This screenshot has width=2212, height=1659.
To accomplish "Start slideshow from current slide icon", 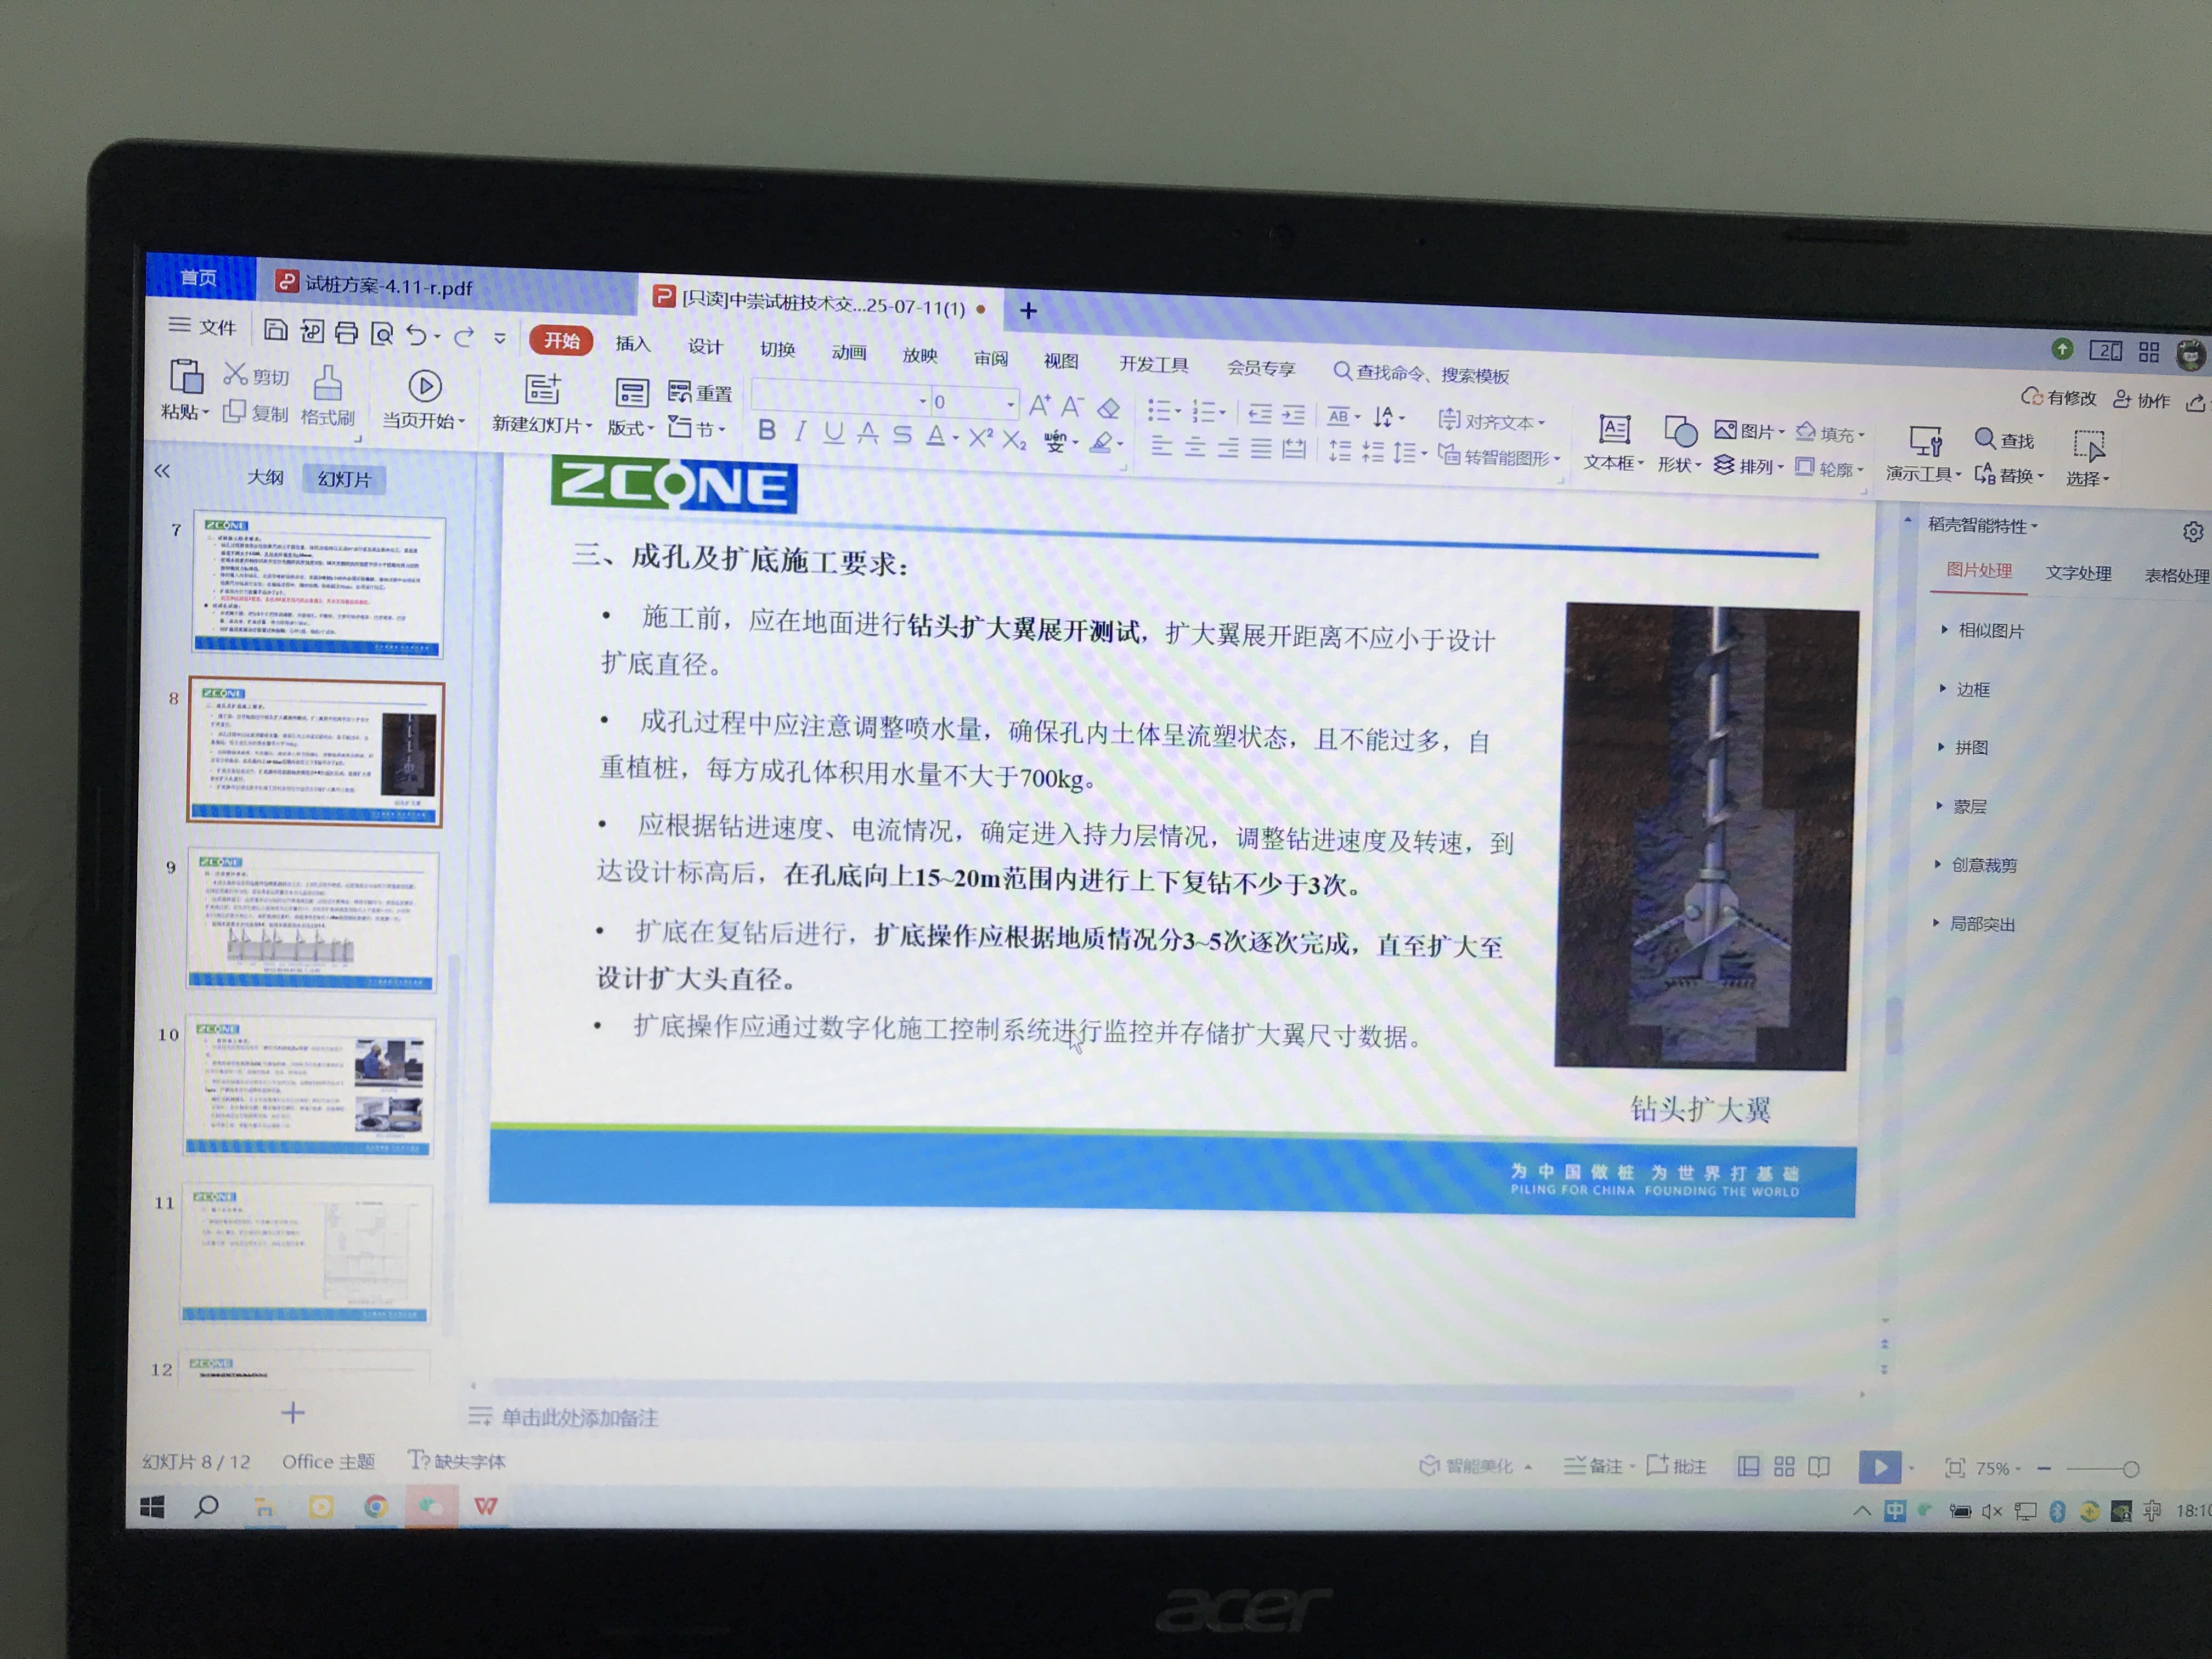I will [425, 387].
